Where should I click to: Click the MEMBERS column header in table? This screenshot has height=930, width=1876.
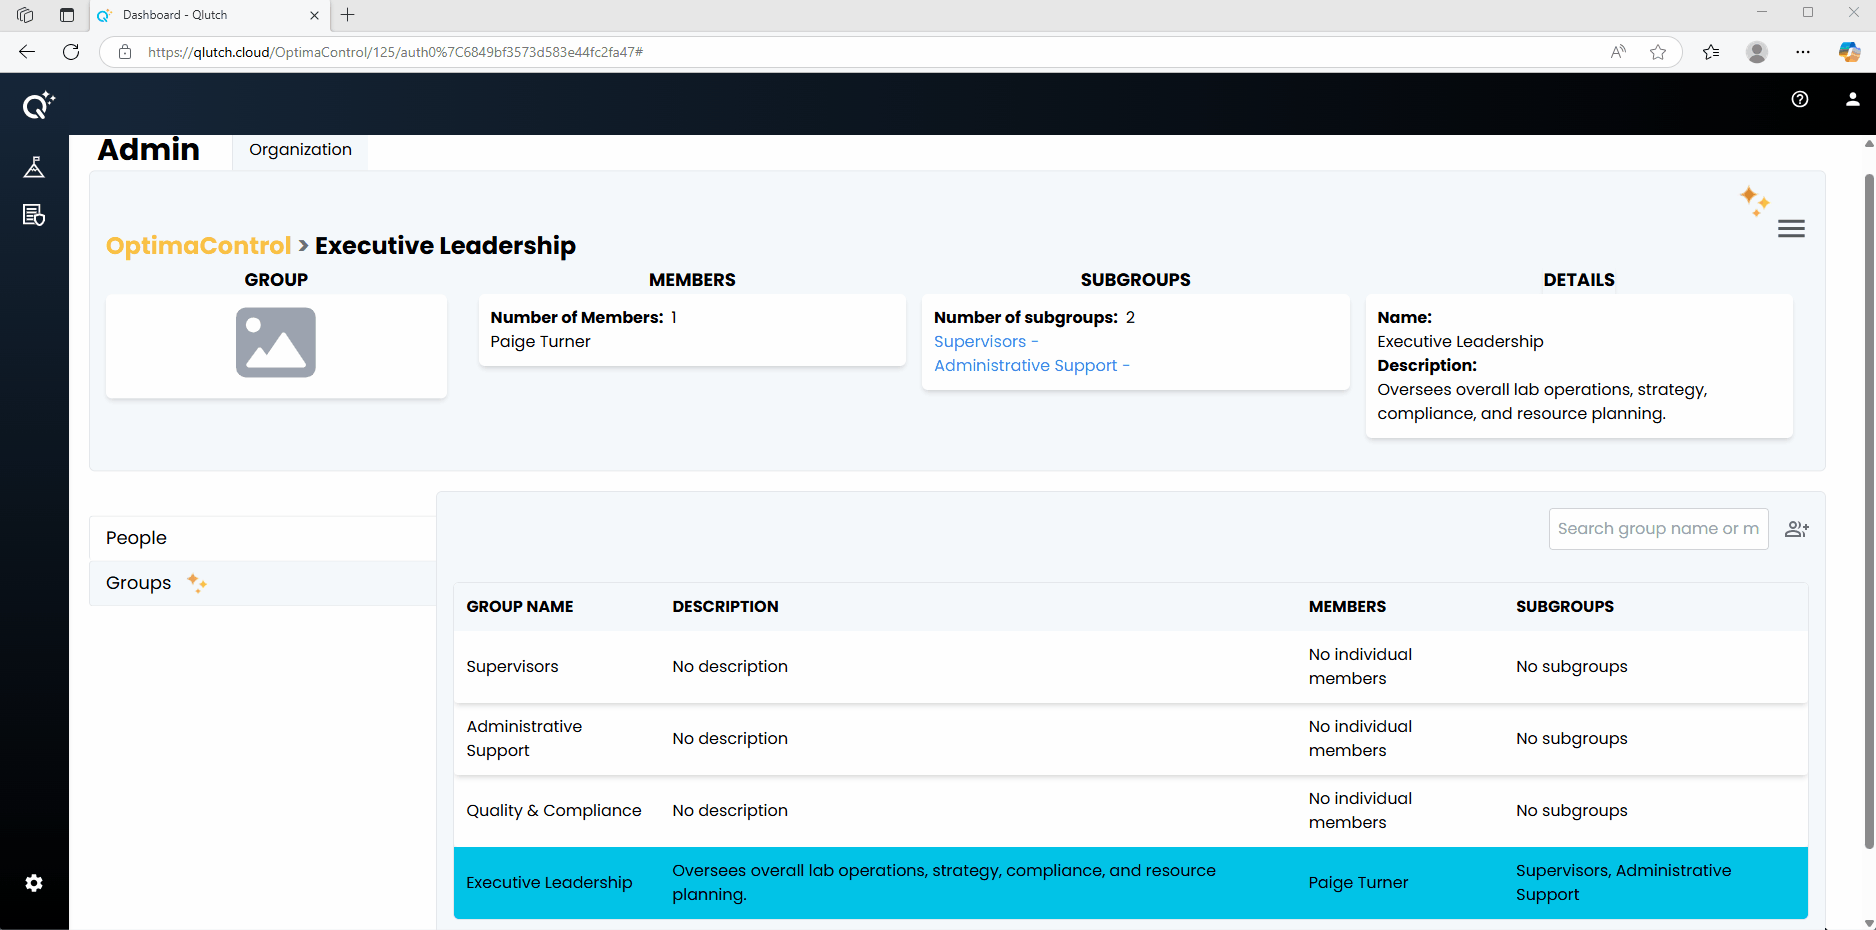(1347, 607)
